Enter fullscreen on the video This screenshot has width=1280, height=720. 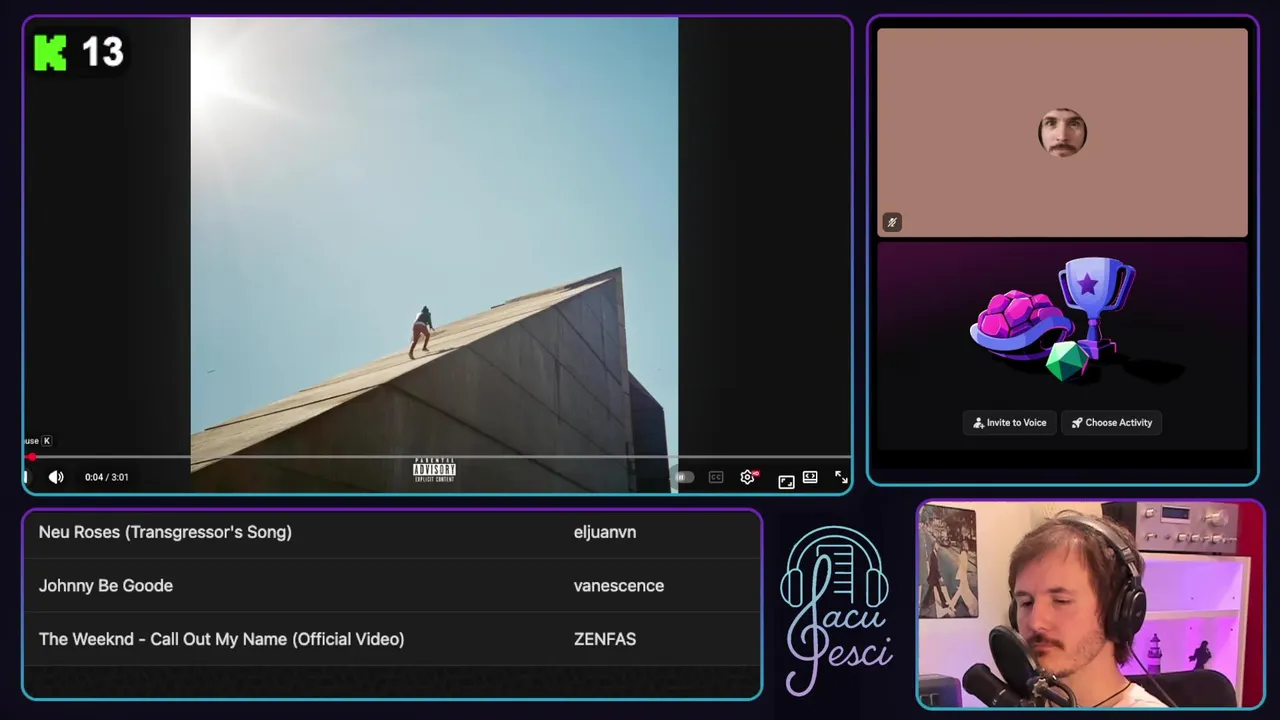841,477
